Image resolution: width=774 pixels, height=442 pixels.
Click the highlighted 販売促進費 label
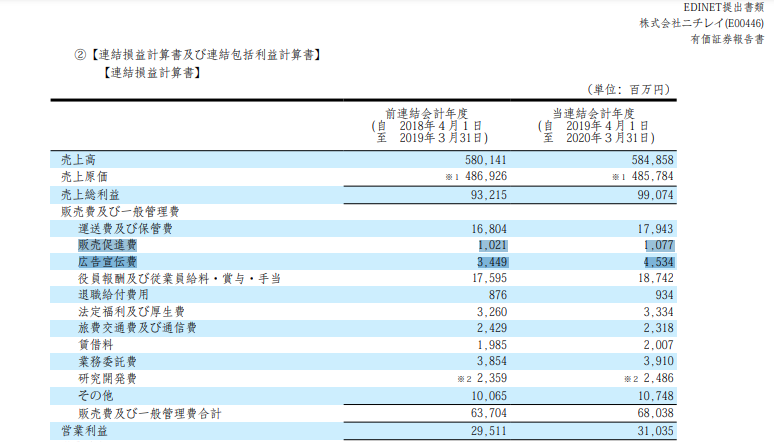coord(108,245)
